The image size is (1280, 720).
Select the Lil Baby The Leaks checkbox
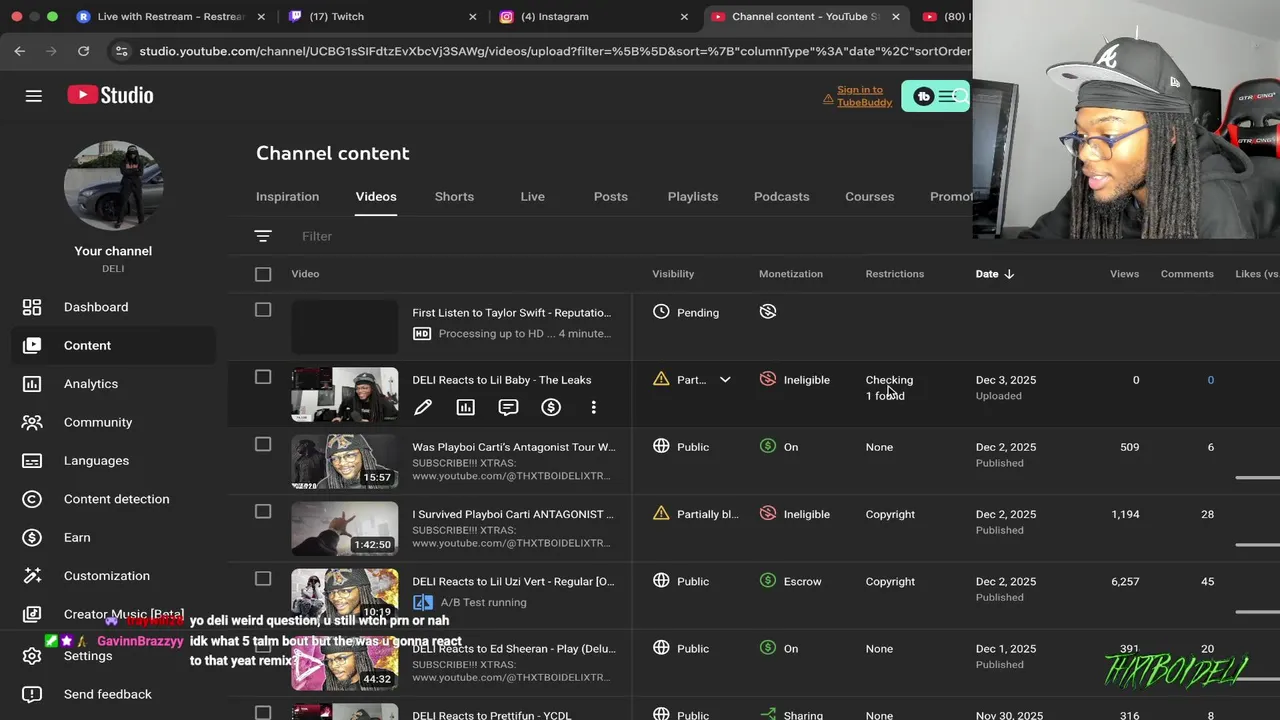[263, 377]
